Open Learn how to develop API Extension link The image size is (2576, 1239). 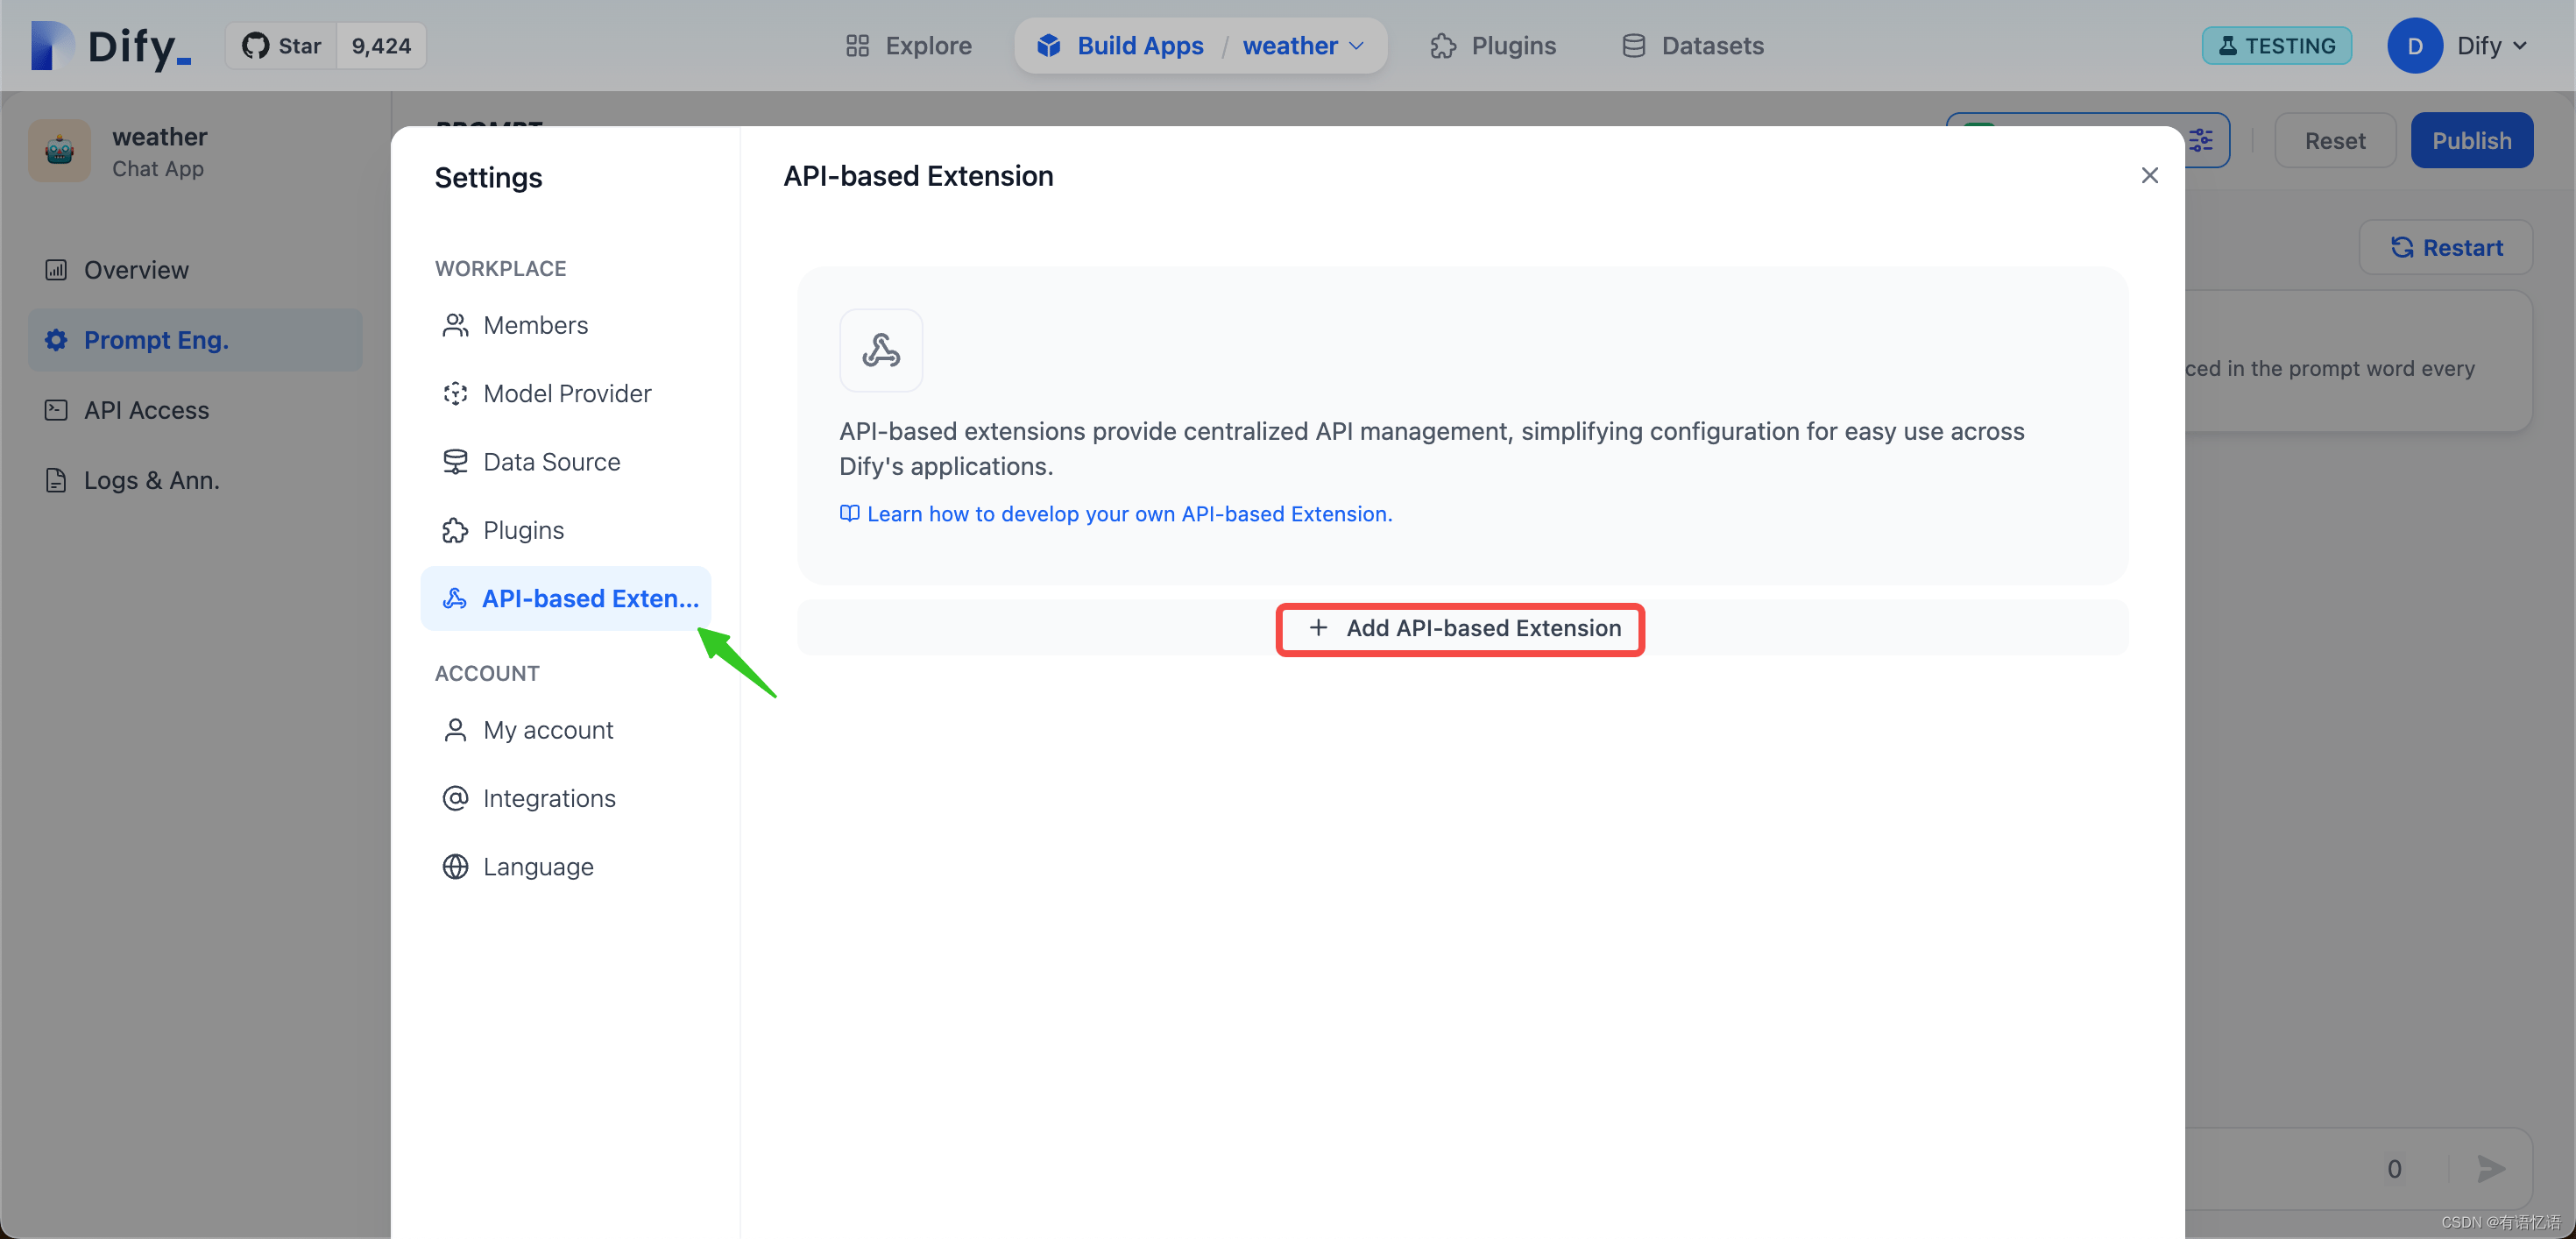[x=1129, y=513]
